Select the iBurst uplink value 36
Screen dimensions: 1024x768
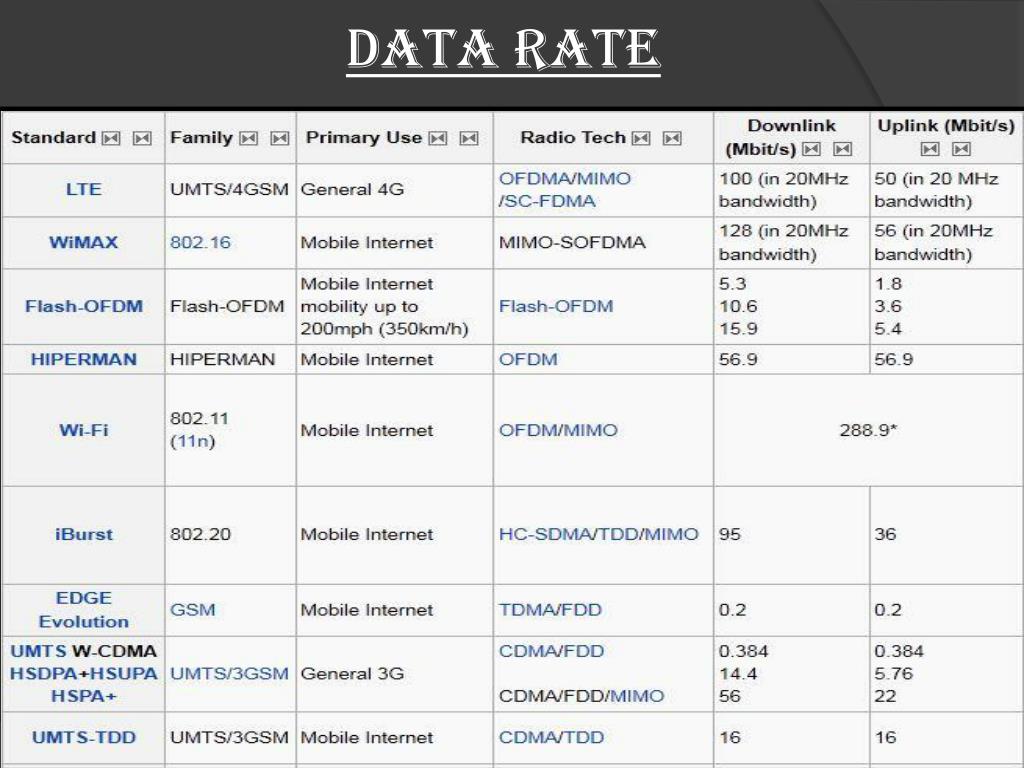coord(886,534)
